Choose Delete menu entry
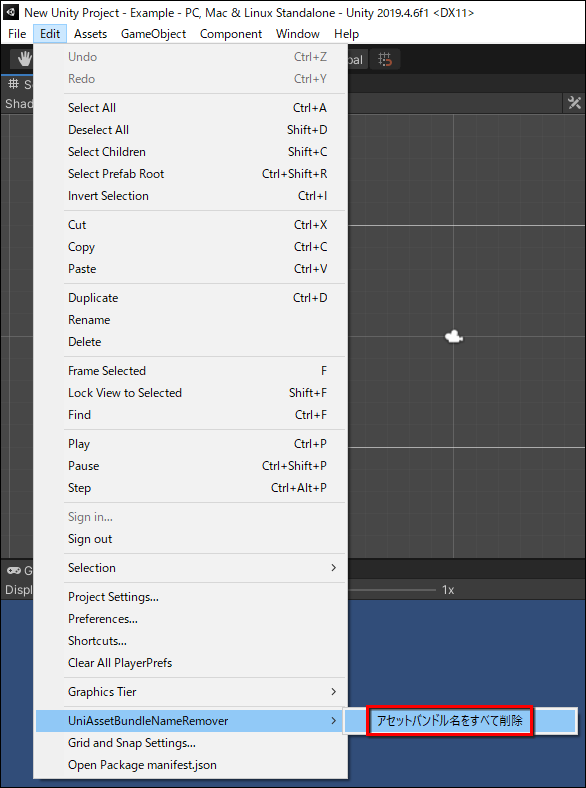 point(190,342)
